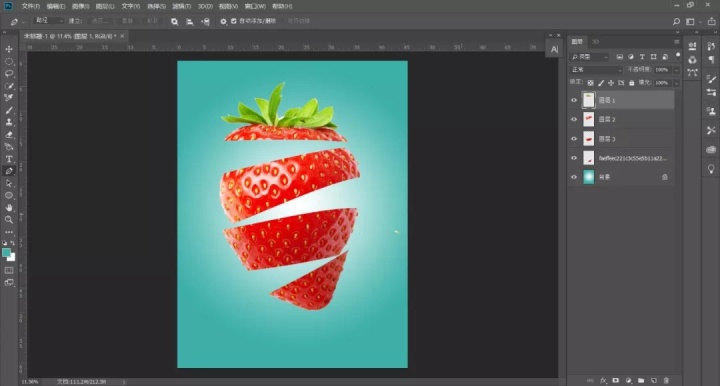This screenshot has width=720, height=386.
Task: Select the 图层 2 layer thumbnail
Action: [x=588, y=119]
